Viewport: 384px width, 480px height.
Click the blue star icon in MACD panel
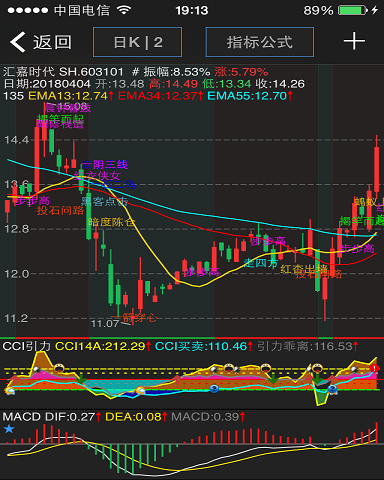coord(9,429)
